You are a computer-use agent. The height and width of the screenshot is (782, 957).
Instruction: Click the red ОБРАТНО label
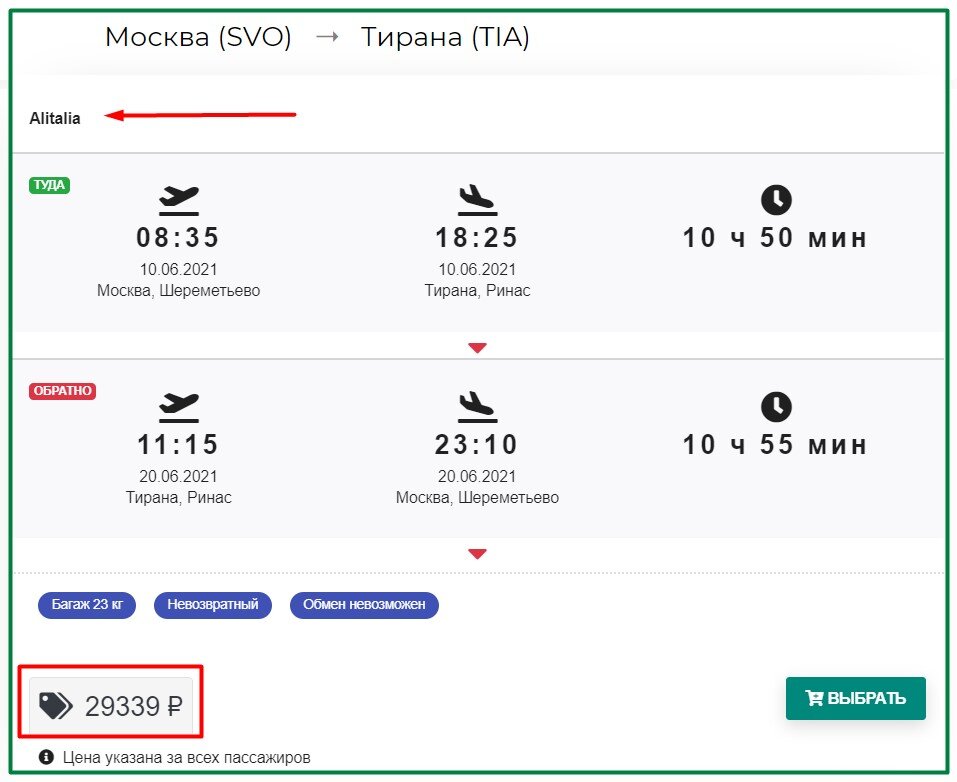click(62, 391)
